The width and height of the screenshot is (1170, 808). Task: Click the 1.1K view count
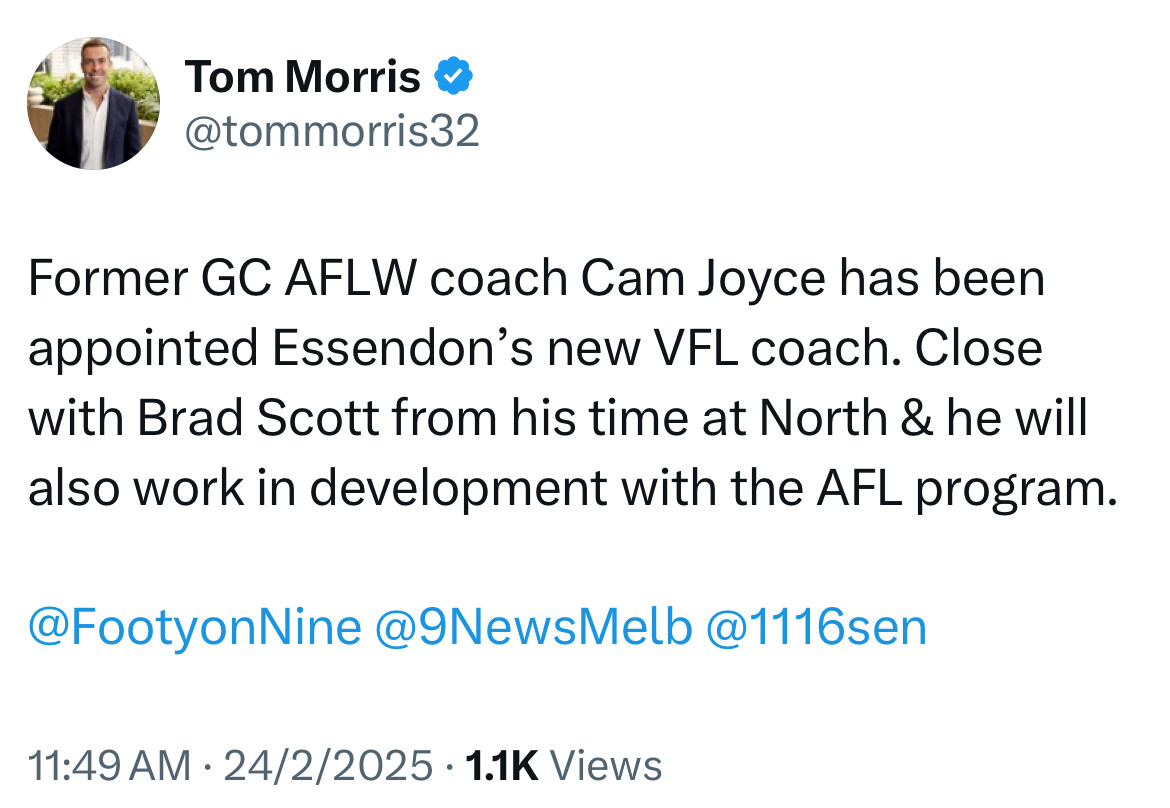click(x=501, y=766)
